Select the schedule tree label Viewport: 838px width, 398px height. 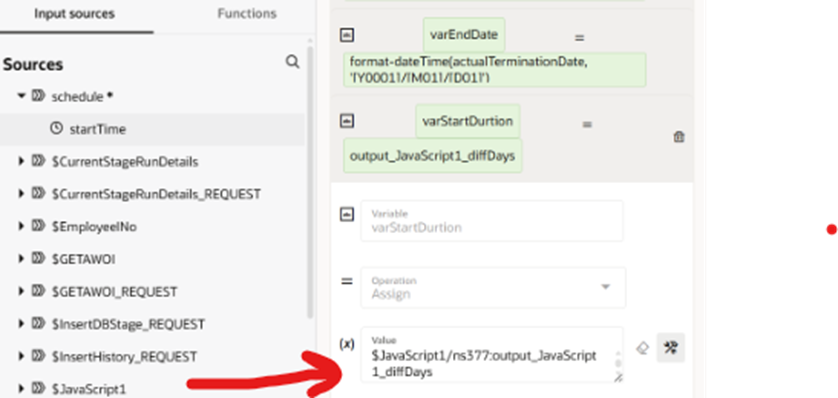77,97
